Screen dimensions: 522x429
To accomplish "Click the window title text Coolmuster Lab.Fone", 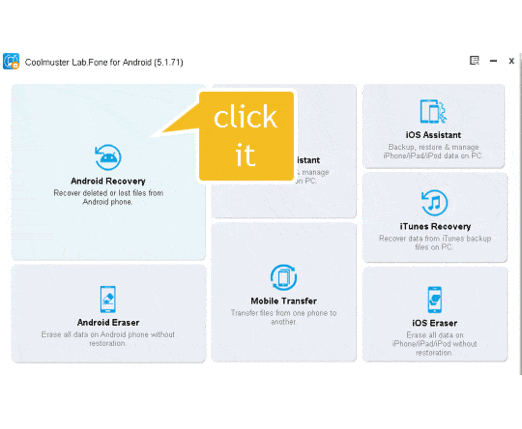I will point(104,62).
